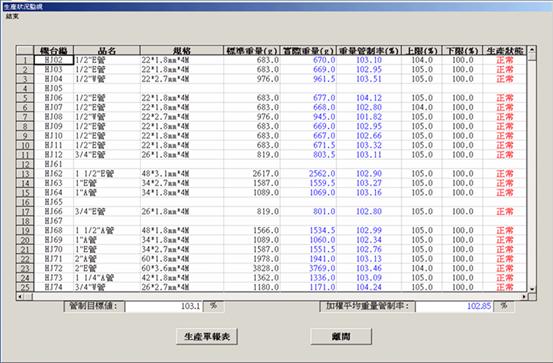Click the % unit box next to 102.85
The height and width of the screenshot is (363, 553).
504,306
